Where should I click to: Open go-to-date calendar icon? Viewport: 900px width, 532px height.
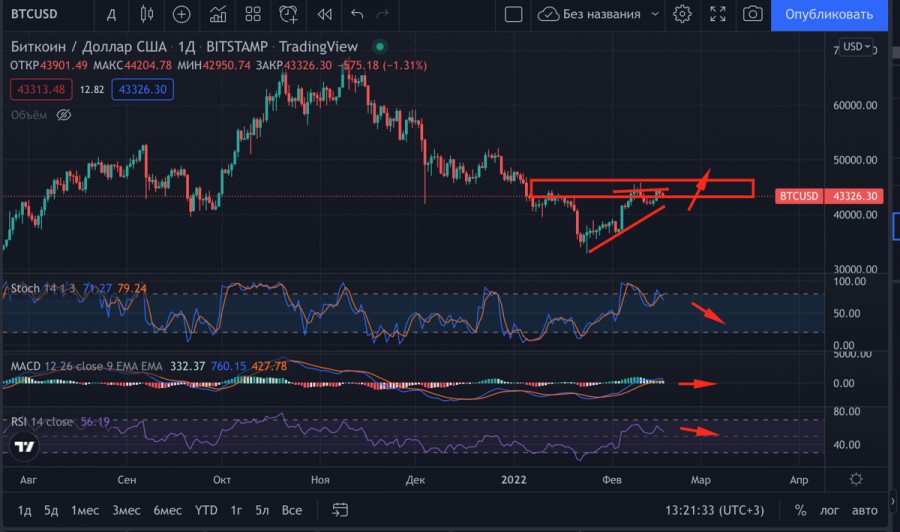340,510
